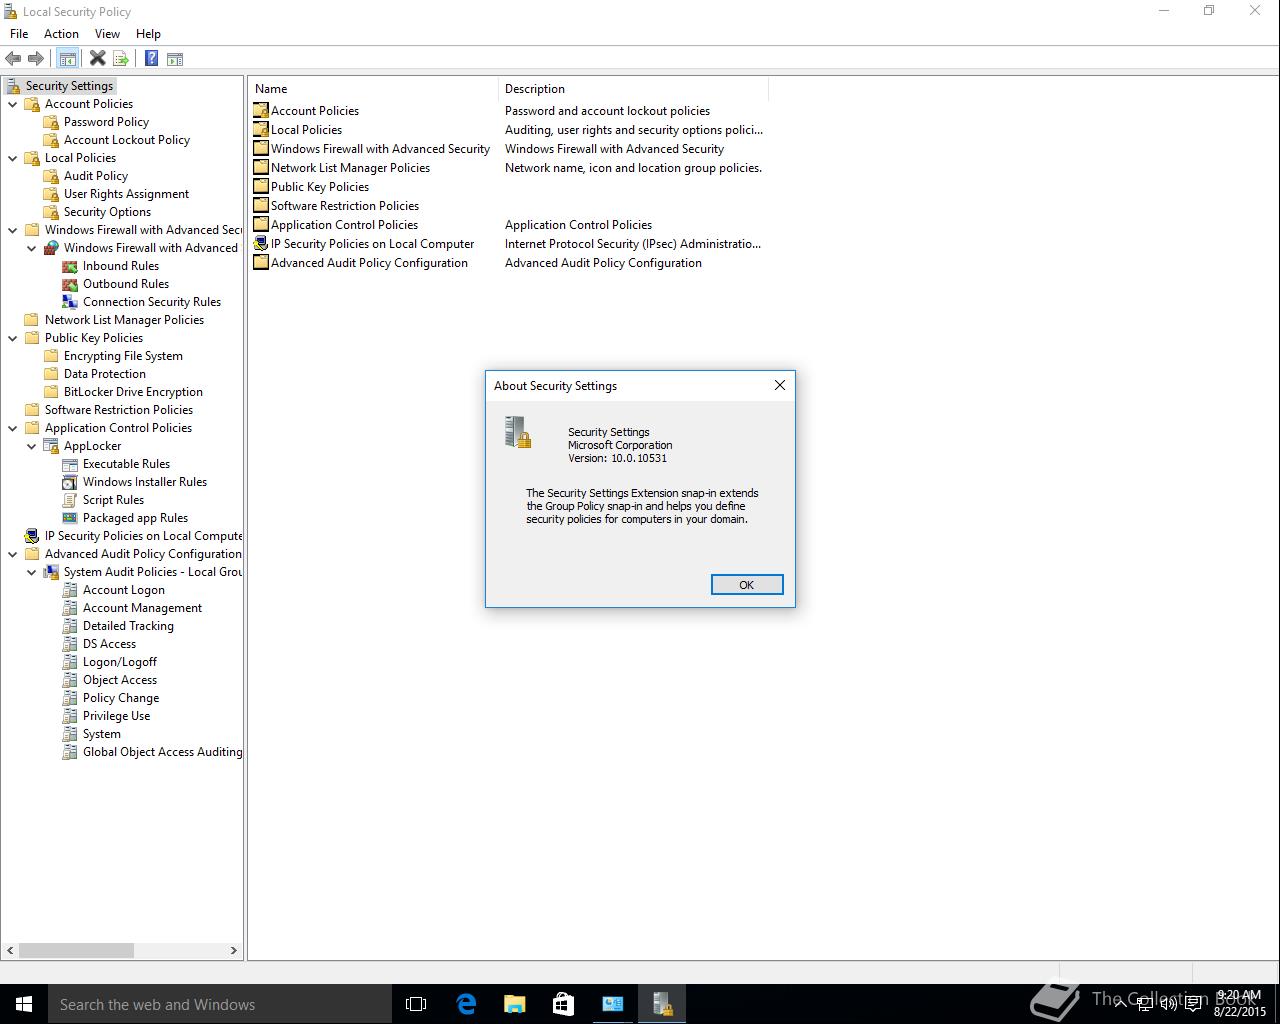Click the Description column header
Viewport: 1280px width, 1024px height.
click(x=633, y=89)
